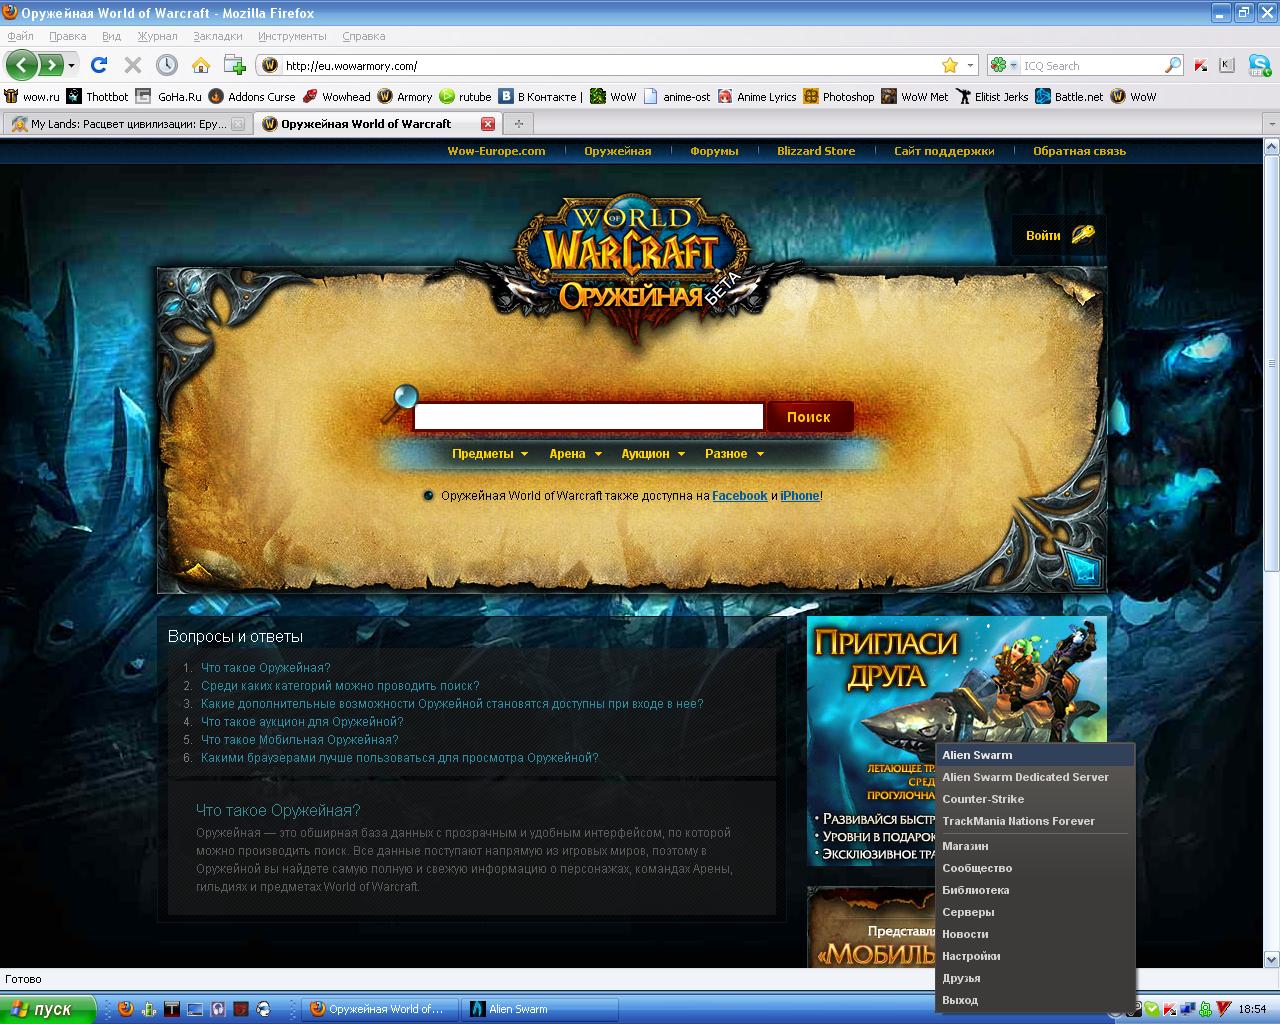
Task: Click the green ICQ flower tray icon
Action: tap(1206, 1009)
